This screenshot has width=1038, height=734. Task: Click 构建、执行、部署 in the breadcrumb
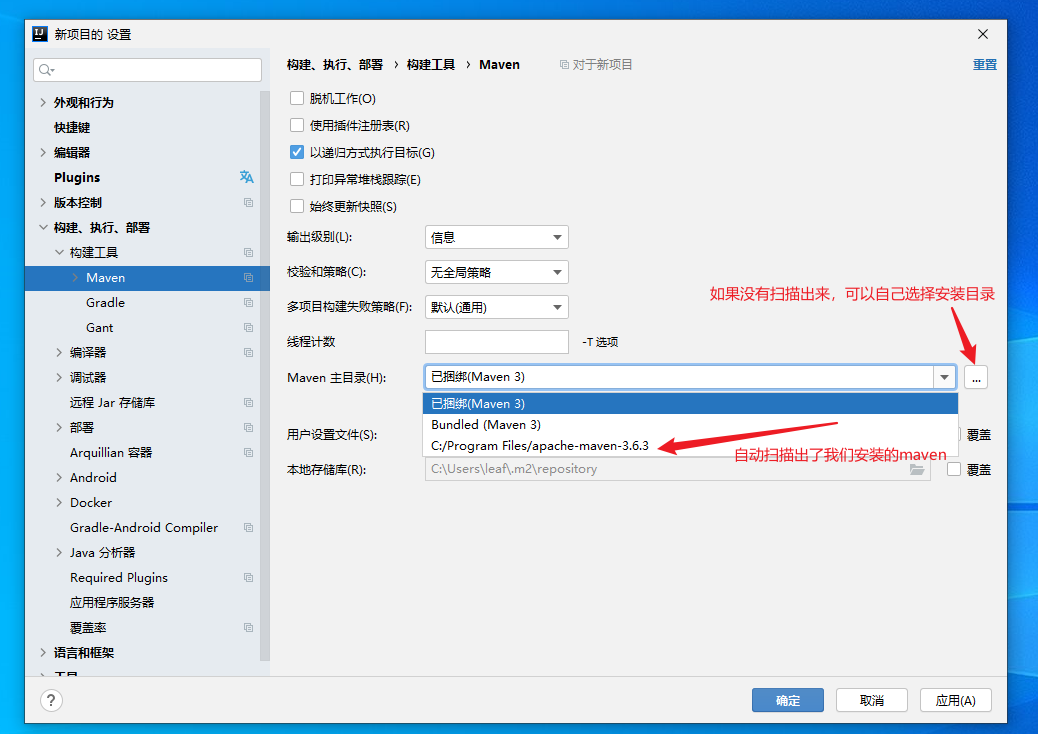pos(337,64)
